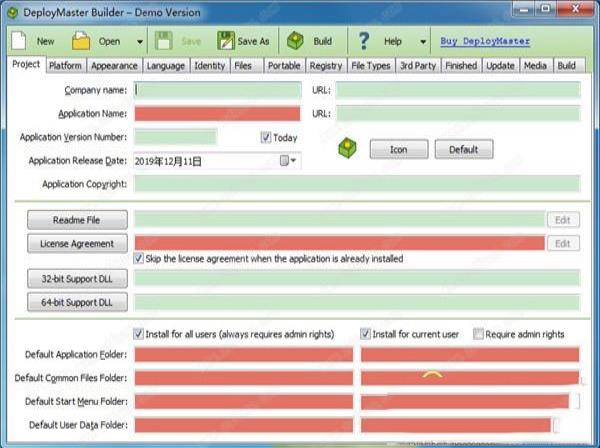Screen dimensions: 600x448
Task: Click the New toolbar label
Action: click(x=46, y=41)
